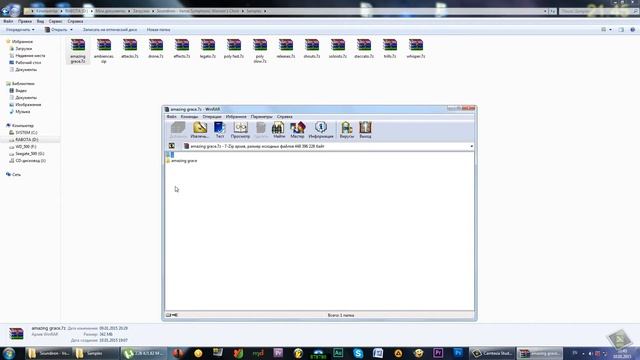Select the attacks.7z archive in Explorer
This screenshot has height=360, width=640.
pos(130,48)
